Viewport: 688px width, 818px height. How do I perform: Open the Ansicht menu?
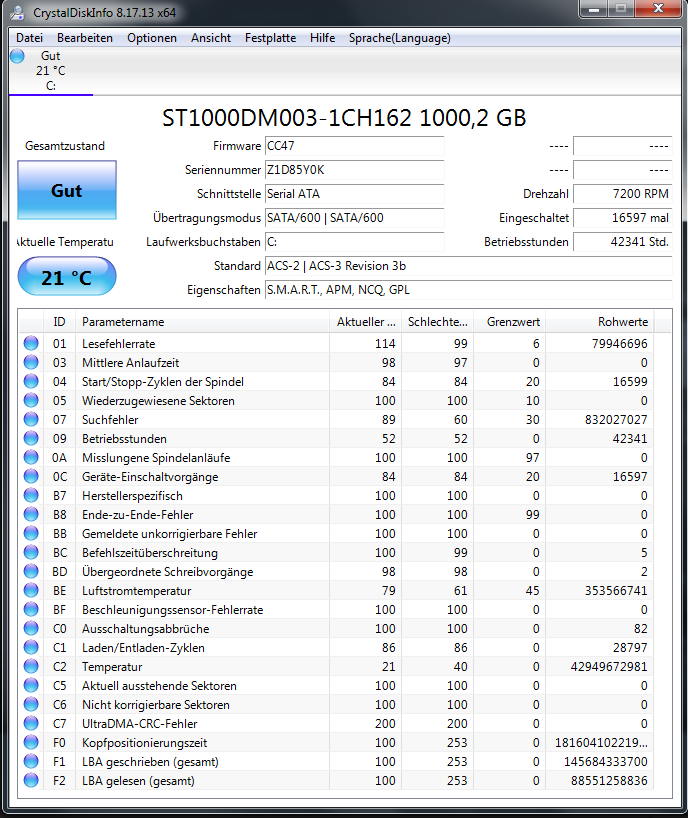pyautogui.click(x=211, y=38)
